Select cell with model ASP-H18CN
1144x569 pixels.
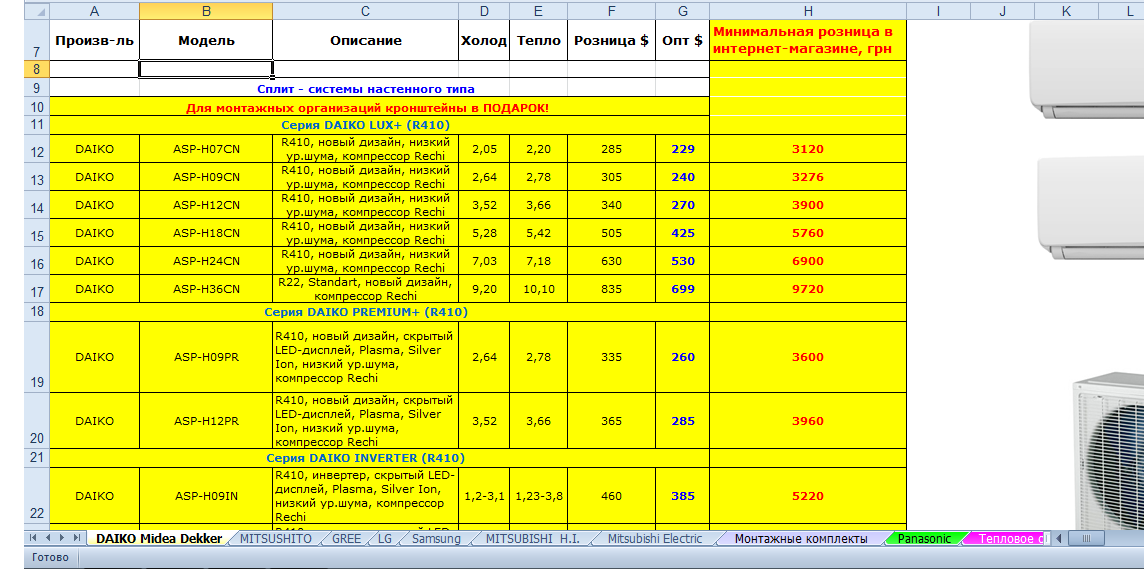(x=206, y=233)
